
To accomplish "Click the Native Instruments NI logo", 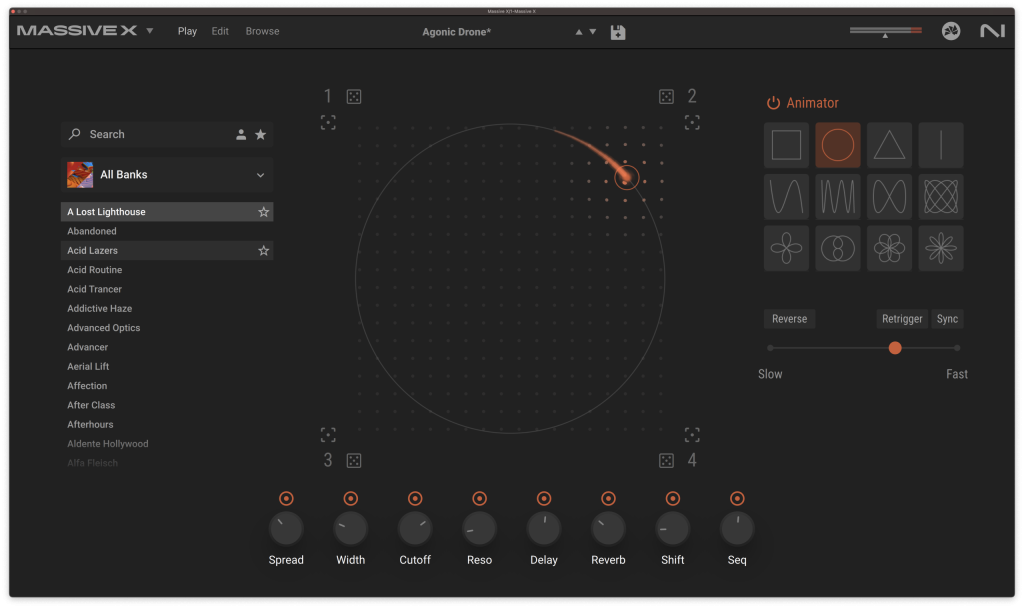I will point(992,31).
